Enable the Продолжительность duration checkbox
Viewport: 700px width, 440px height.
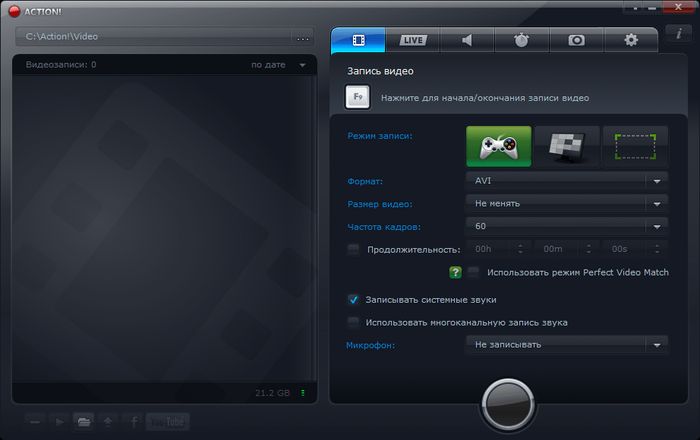click(353, 249)
